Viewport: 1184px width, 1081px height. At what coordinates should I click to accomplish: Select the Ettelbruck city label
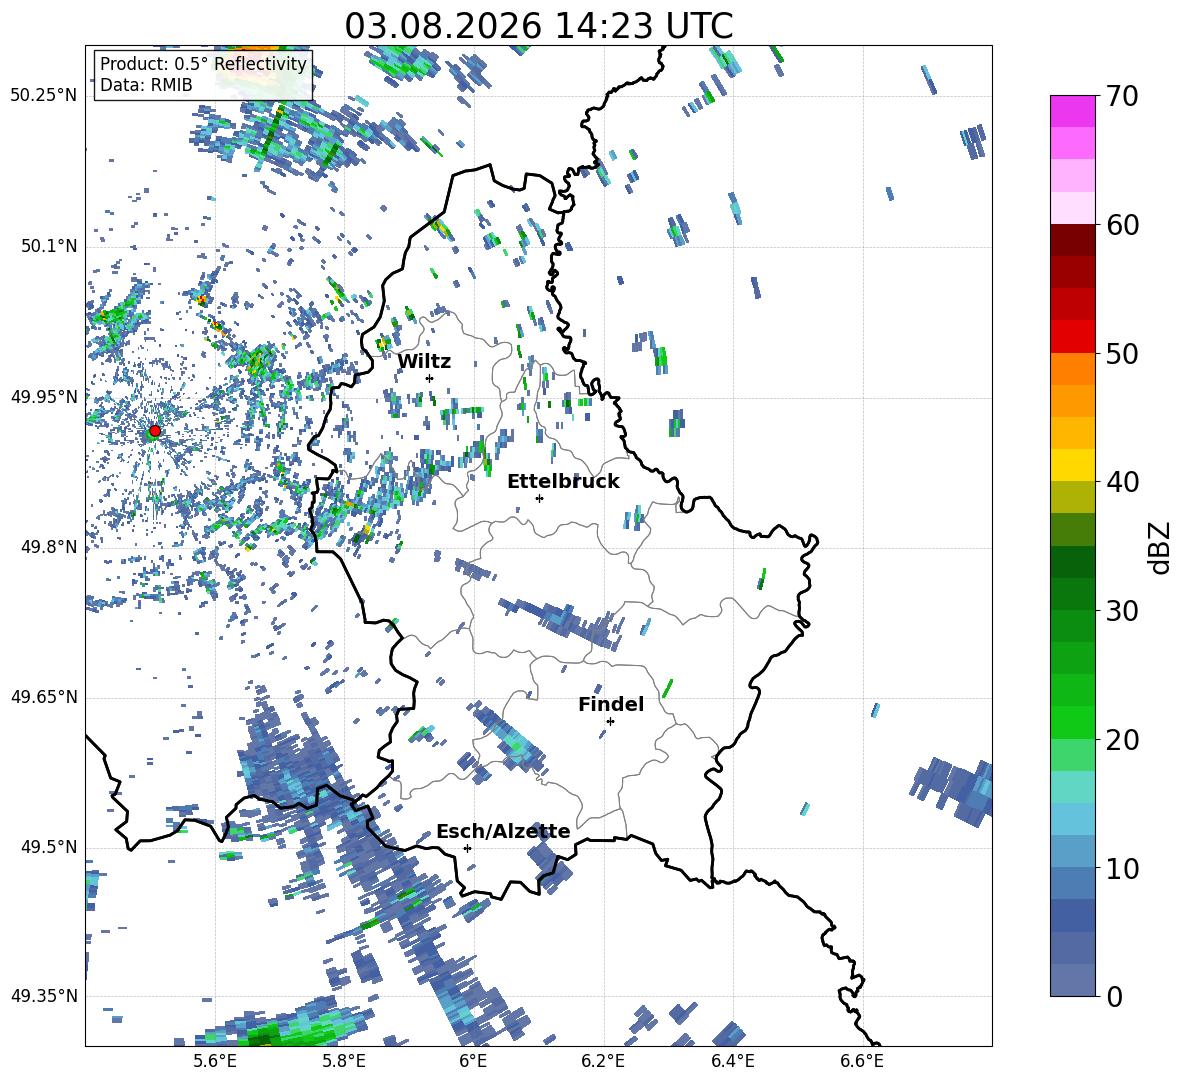pos(563,482)
